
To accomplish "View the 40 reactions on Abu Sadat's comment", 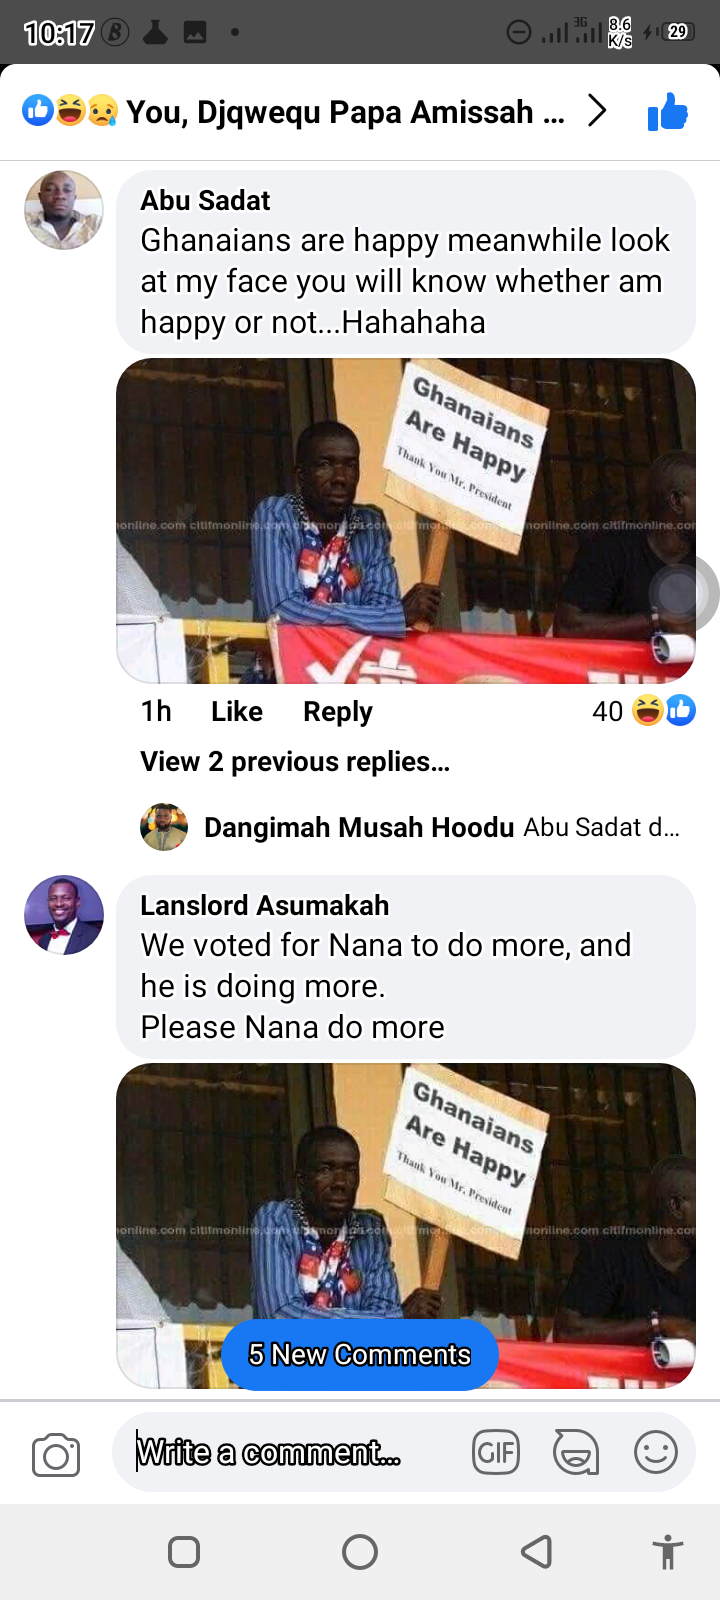I will (644, 711).
